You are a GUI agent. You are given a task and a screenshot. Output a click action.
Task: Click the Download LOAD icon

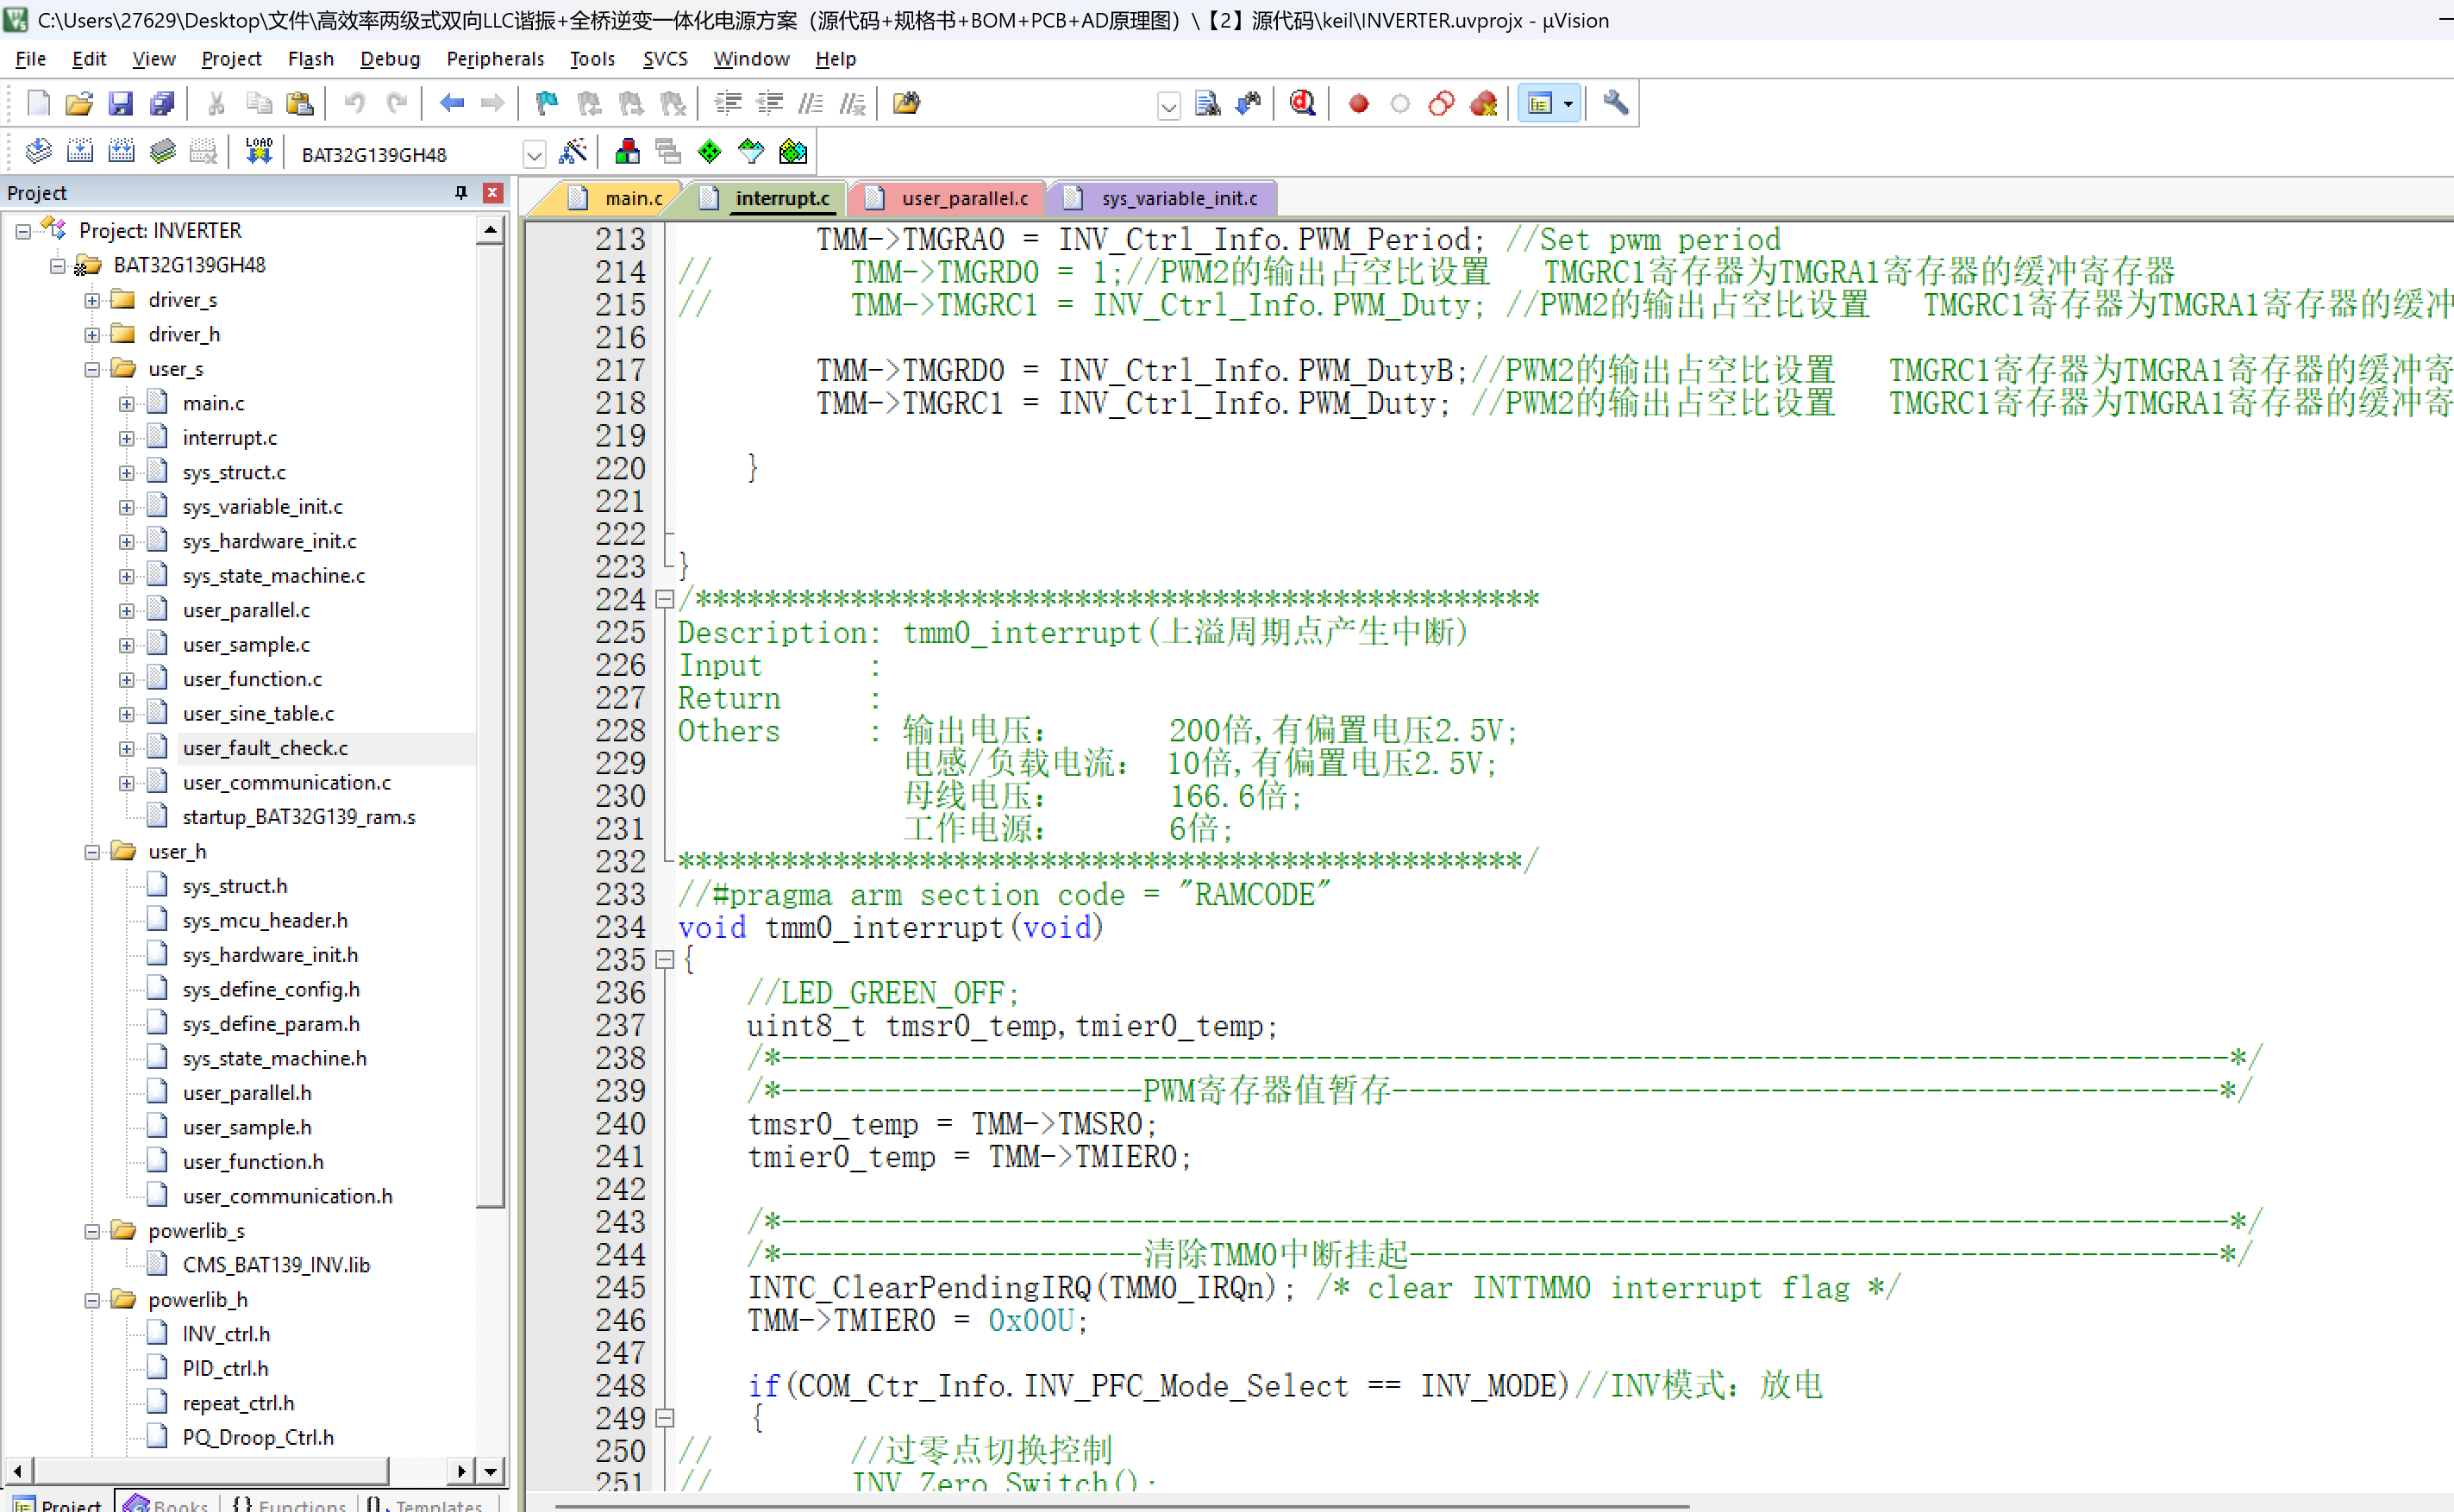259,152
